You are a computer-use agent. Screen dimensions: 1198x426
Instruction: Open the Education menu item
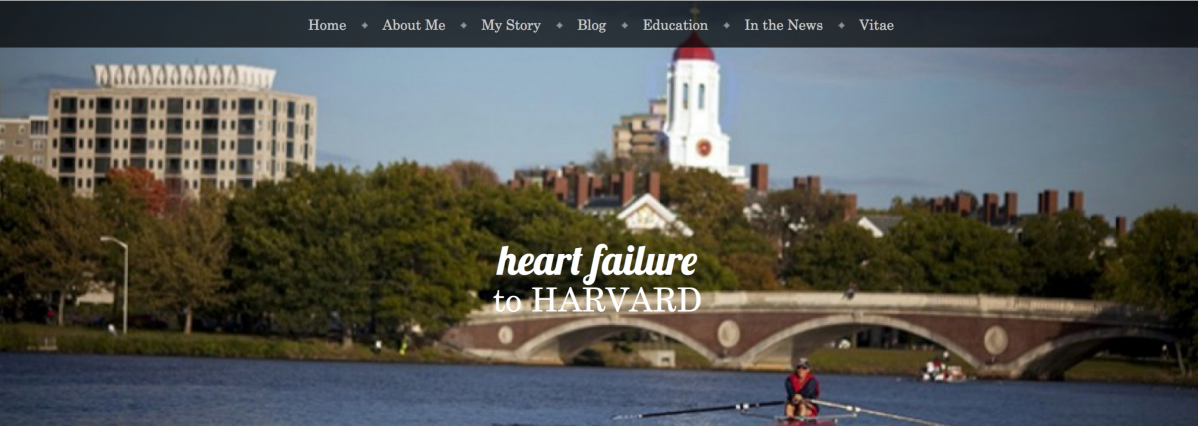click(675, 25)
